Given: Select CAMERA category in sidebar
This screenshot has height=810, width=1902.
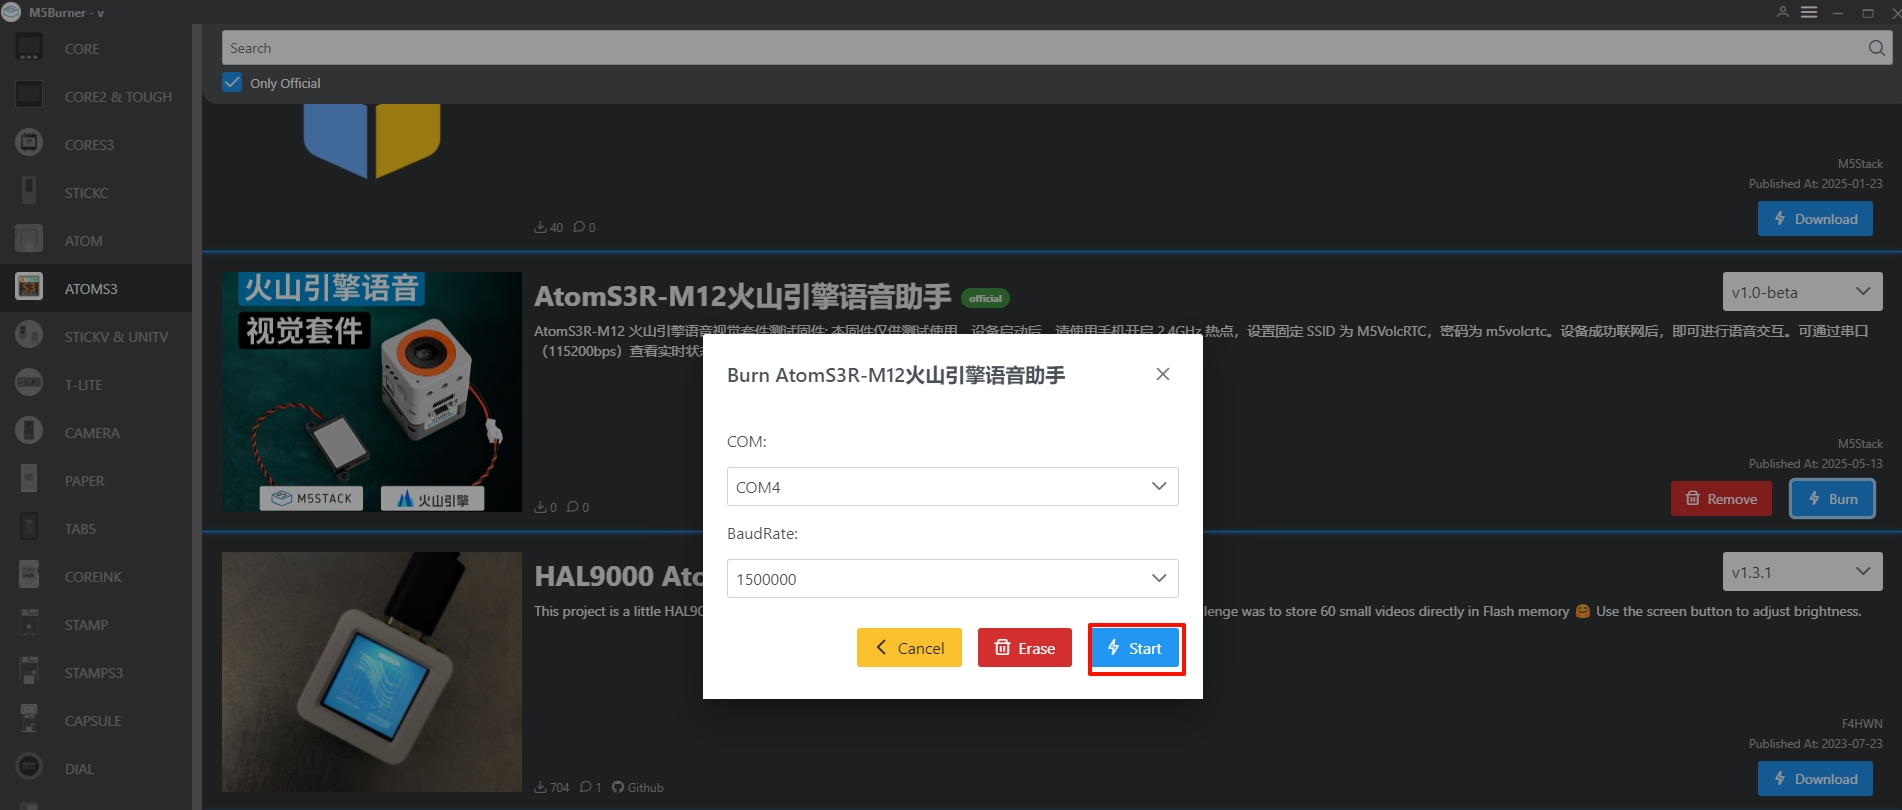Looking at the screenshot, I should (96, 432).
